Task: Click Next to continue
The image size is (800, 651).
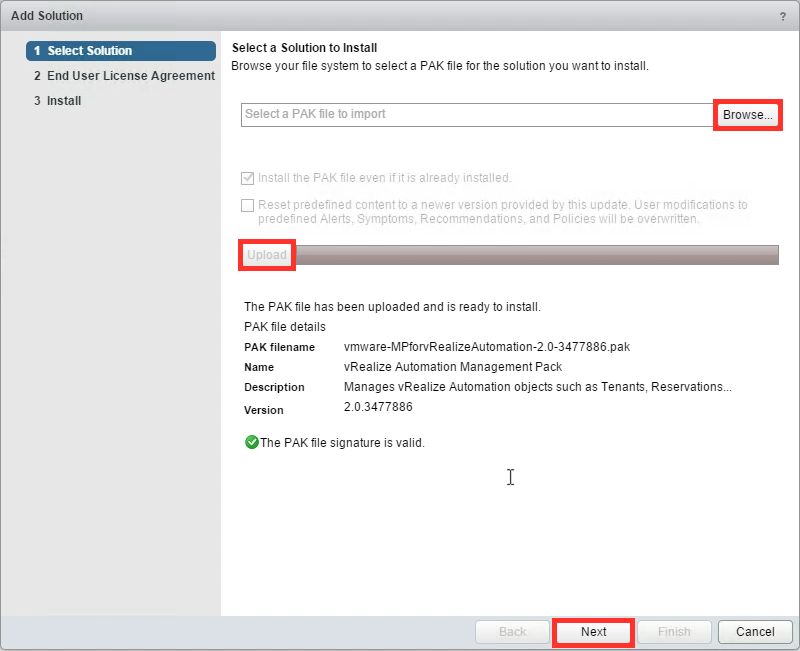Action: click(x=593, y=632)
